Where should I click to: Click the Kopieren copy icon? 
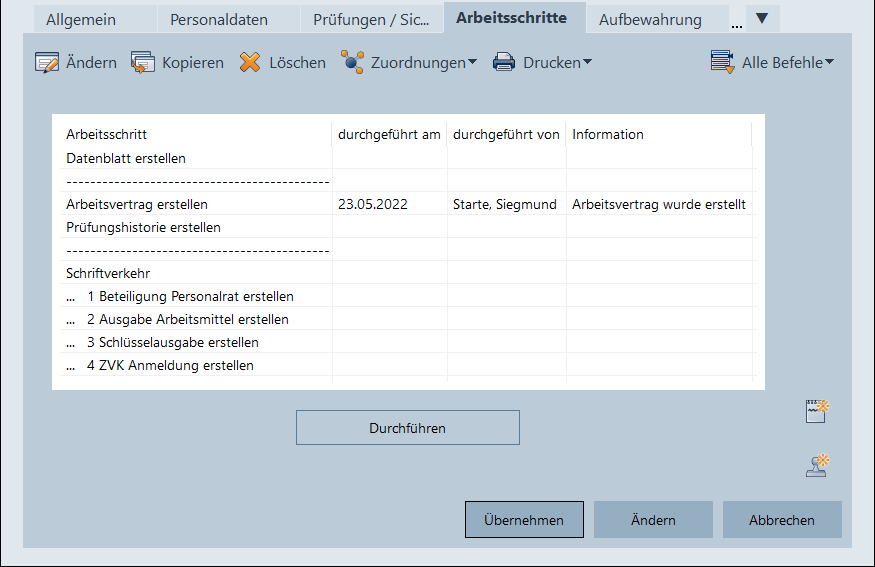[x=143, y=63]
